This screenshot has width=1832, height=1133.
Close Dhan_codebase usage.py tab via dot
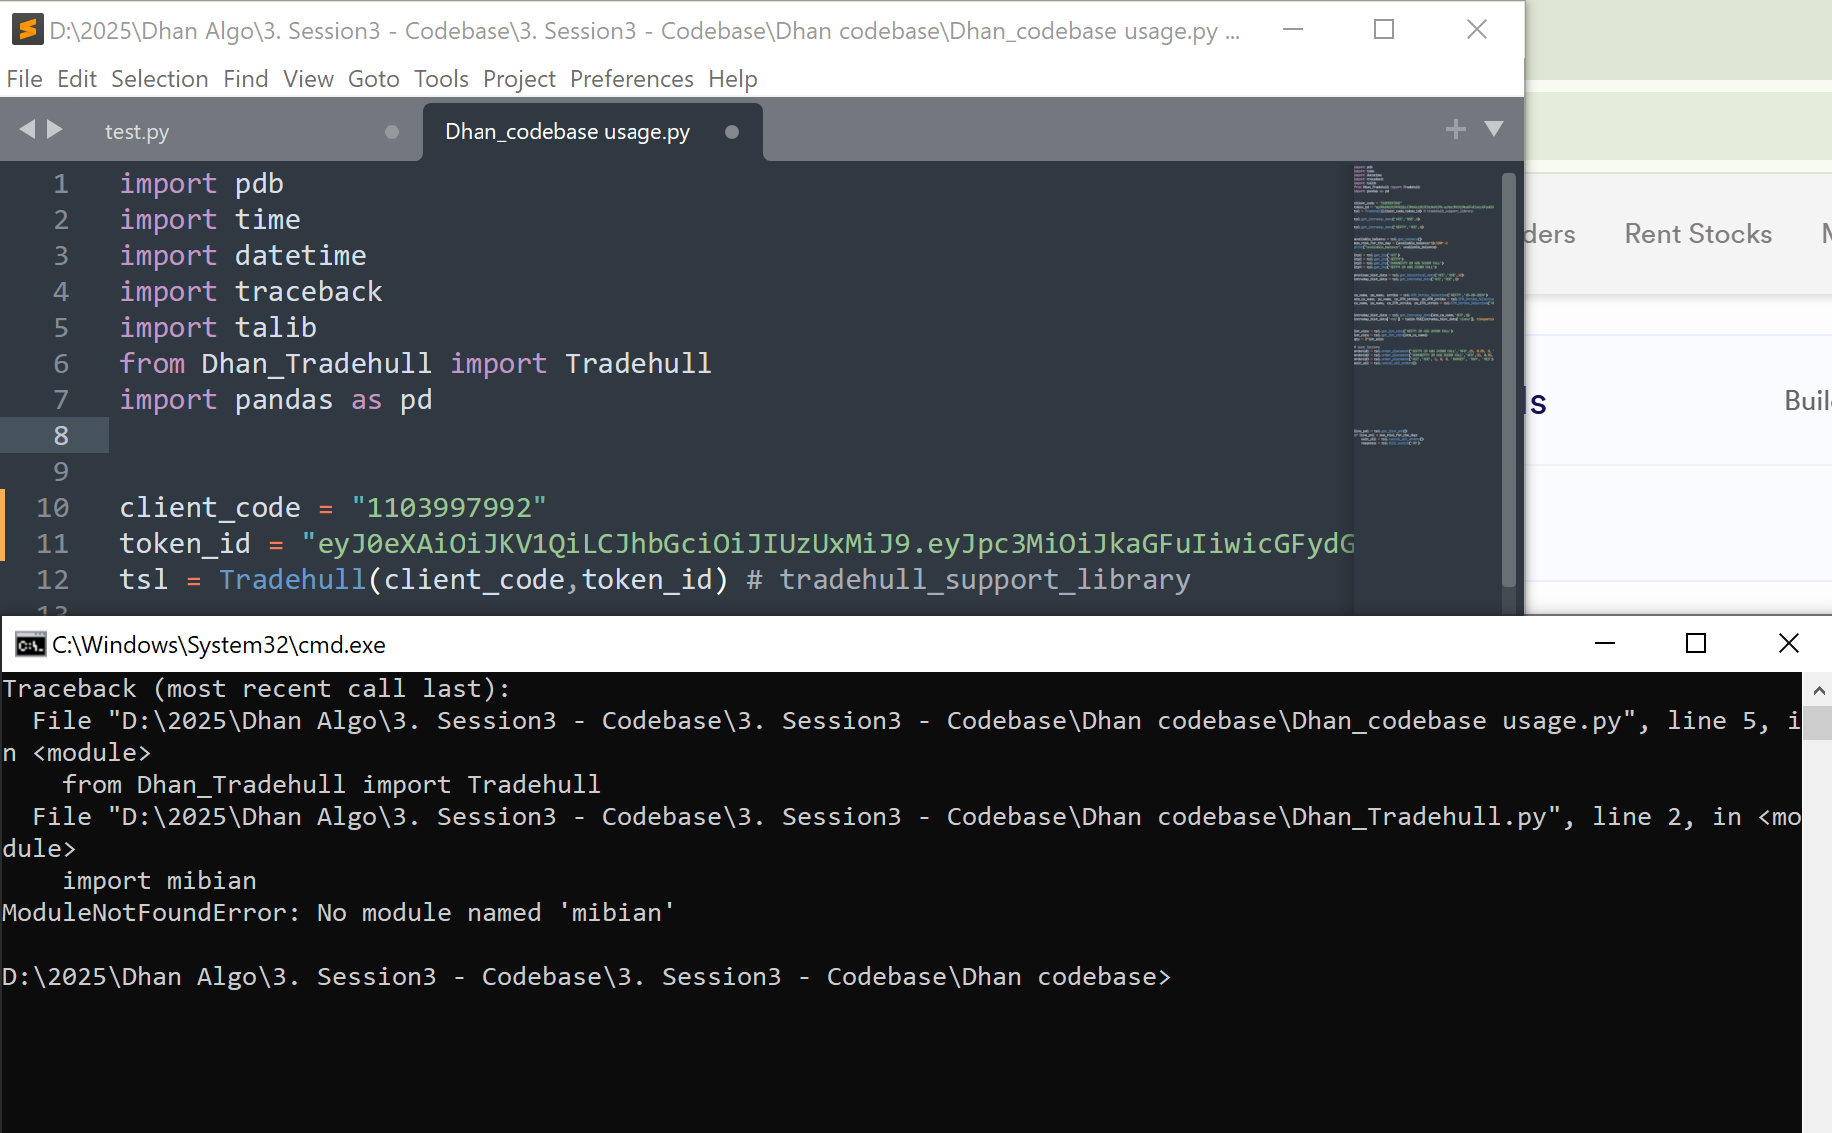[732, 132]
